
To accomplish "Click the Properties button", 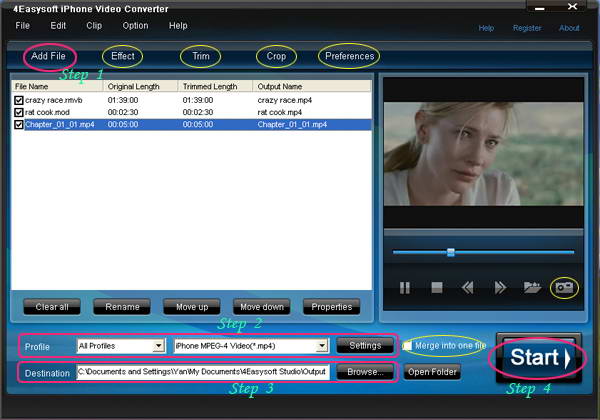I will click(x=332, y=307).
